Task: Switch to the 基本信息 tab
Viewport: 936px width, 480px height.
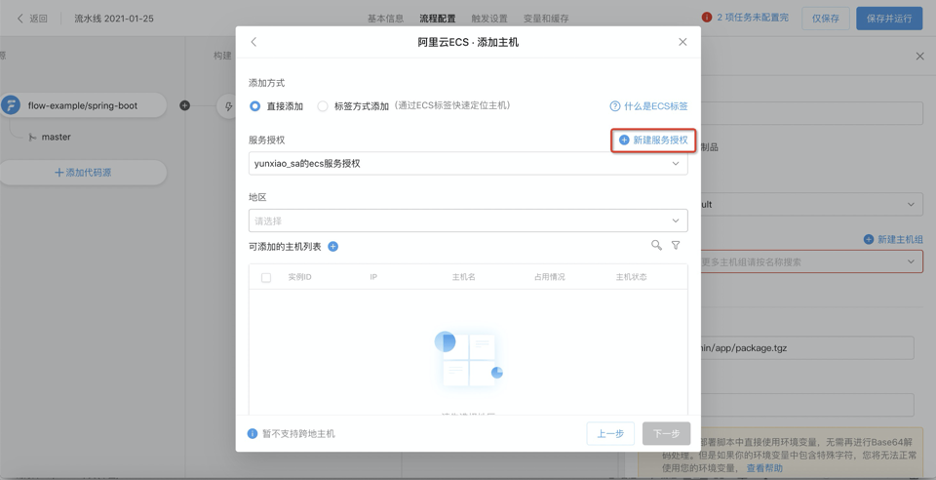Action: [386, 19]
